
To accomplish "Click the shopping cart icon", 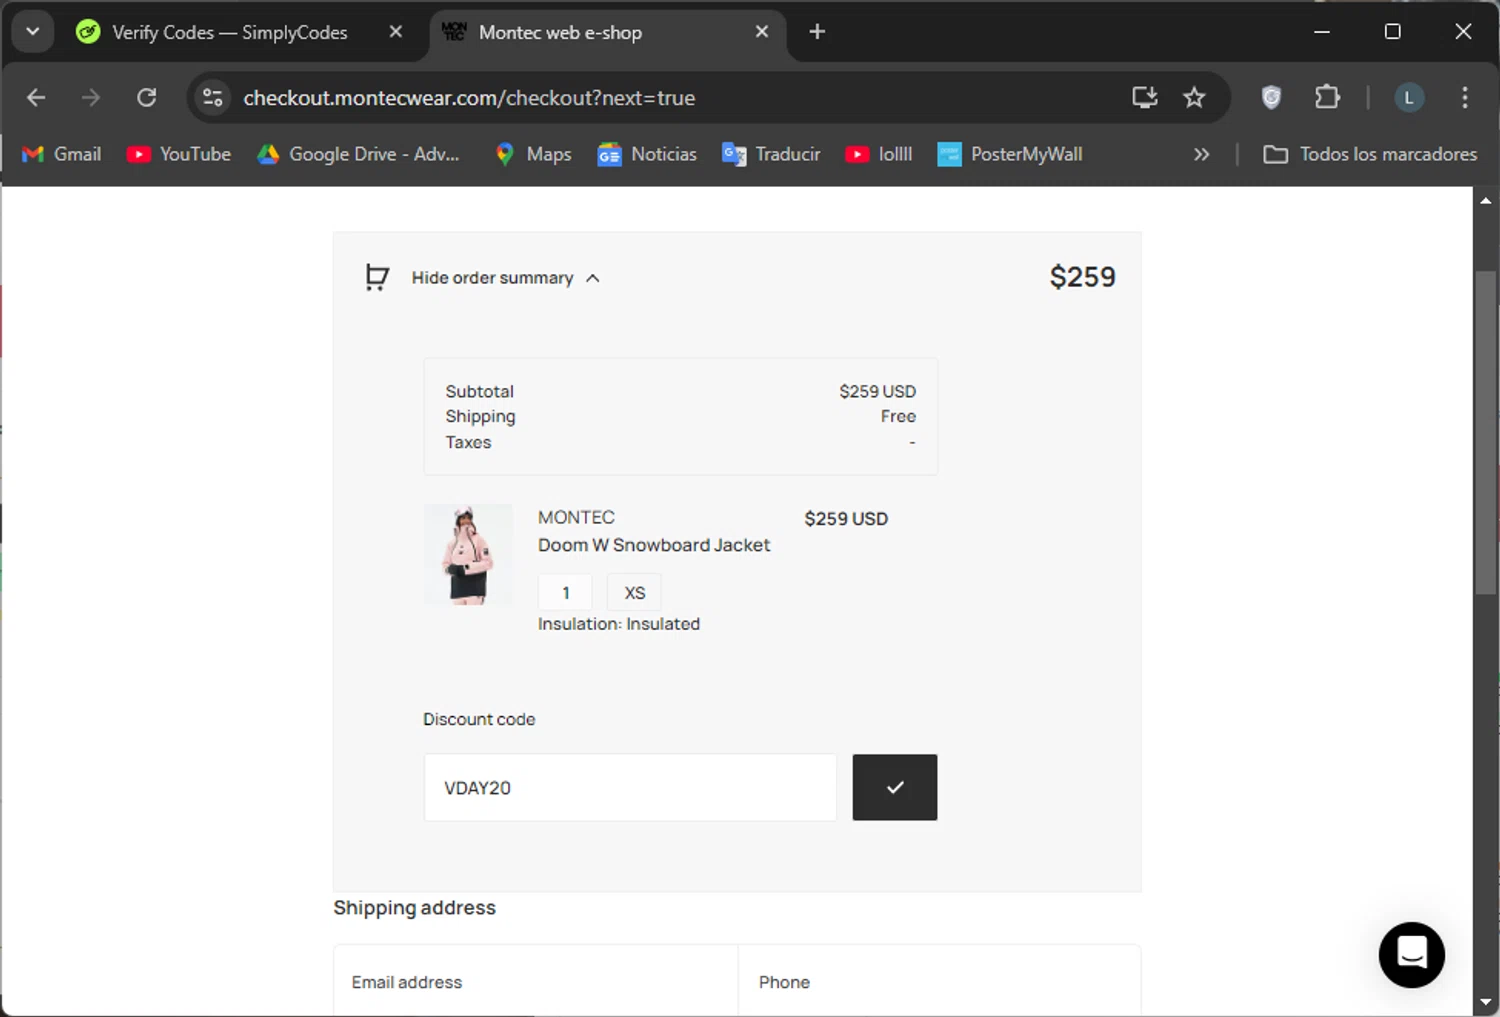I will coord(377,278).
